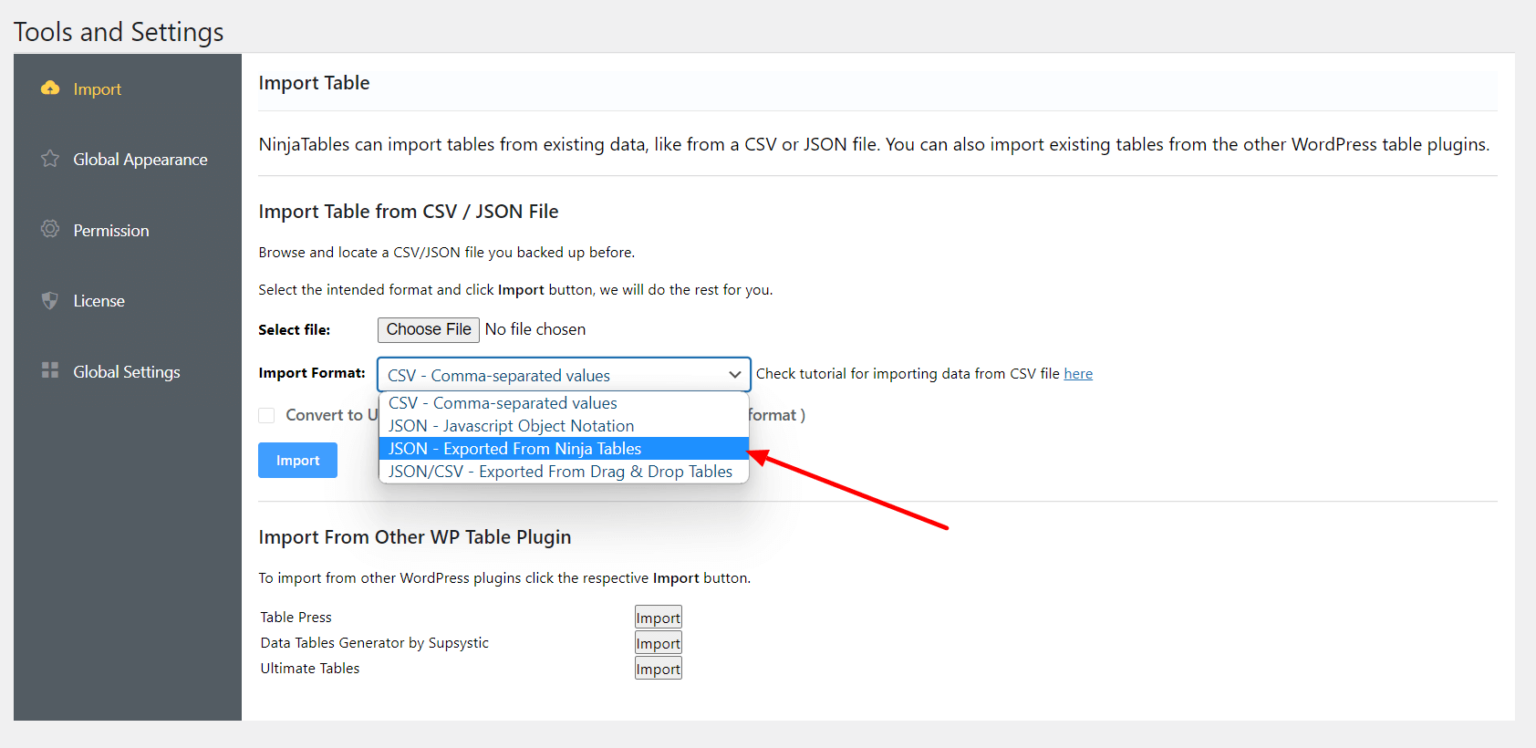Click the Choose File button
This screenshot has width=1536, height=748.
pyautogui.click(x=428, y=329)
